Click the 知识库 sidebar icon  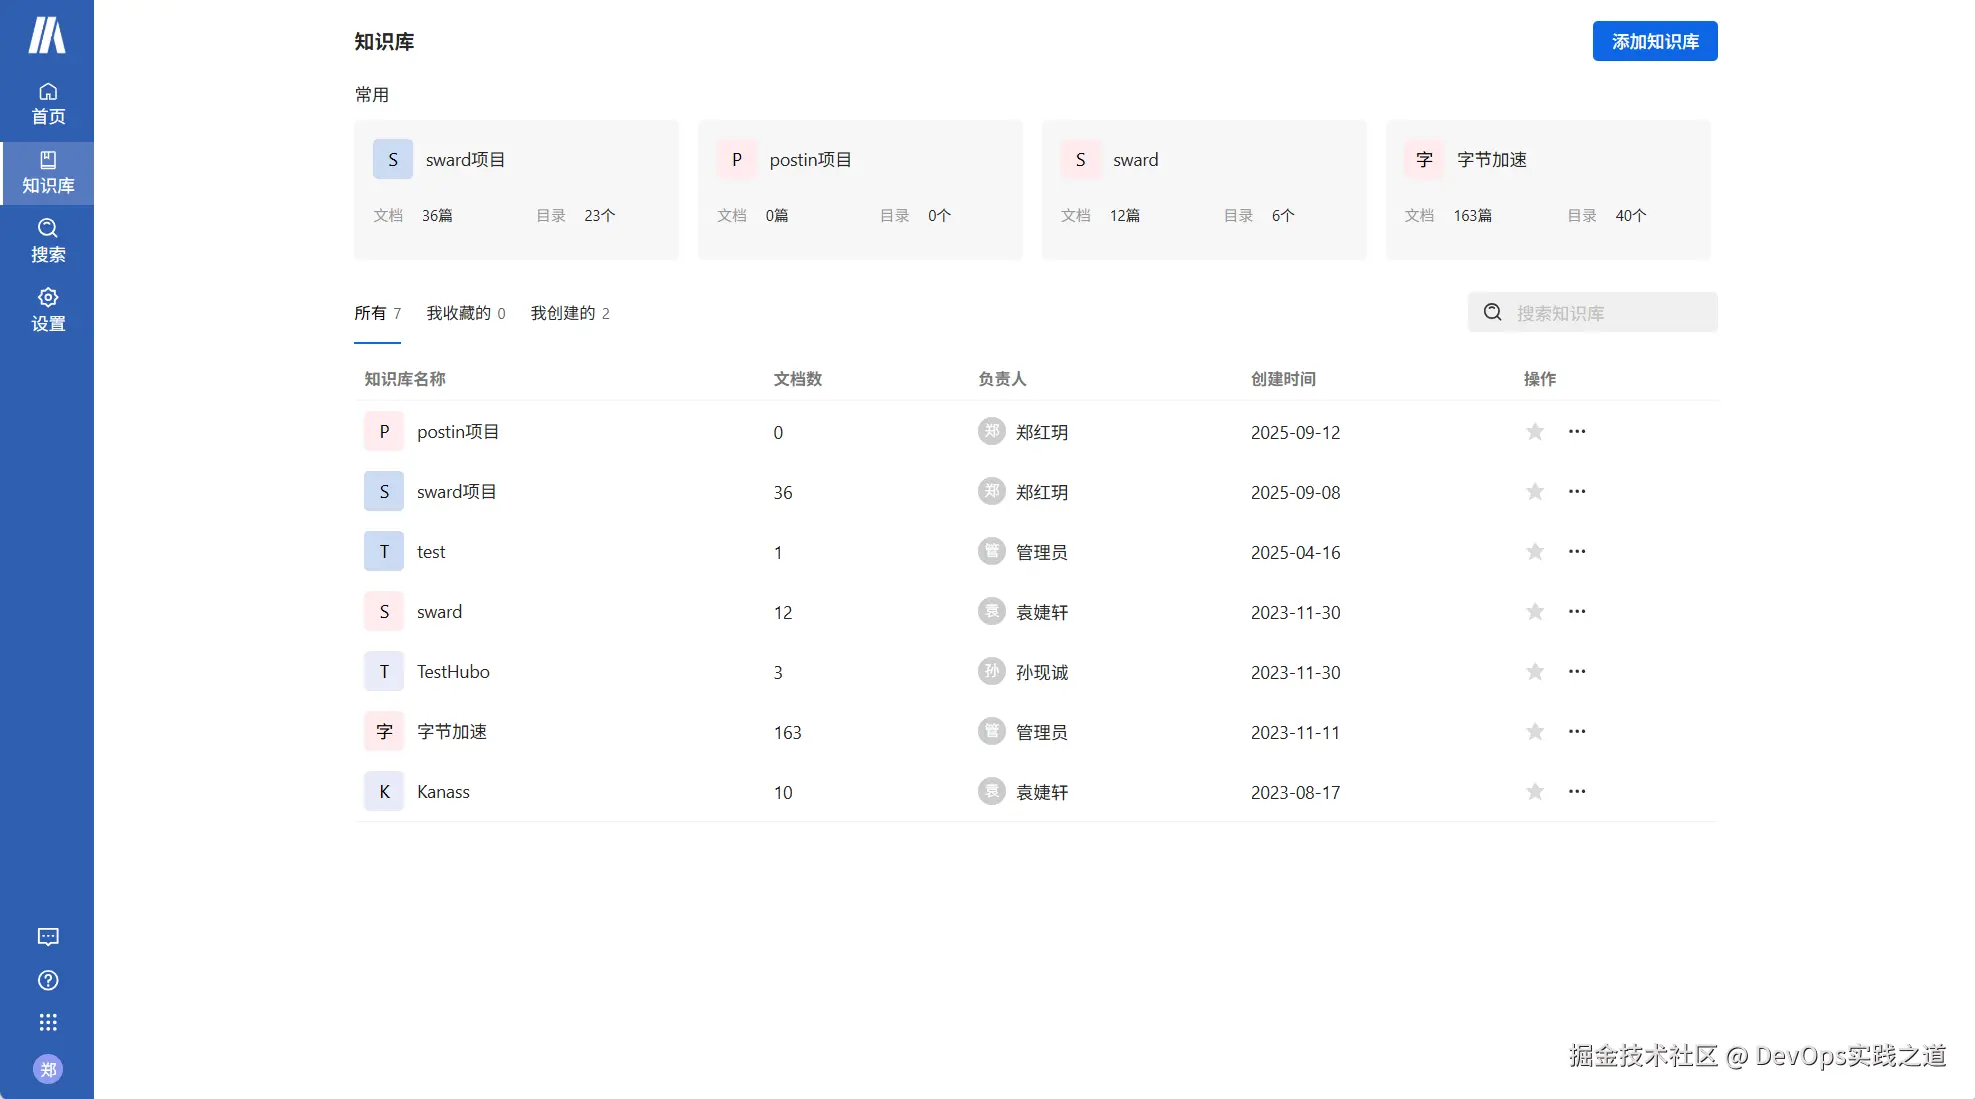(47, 172)
